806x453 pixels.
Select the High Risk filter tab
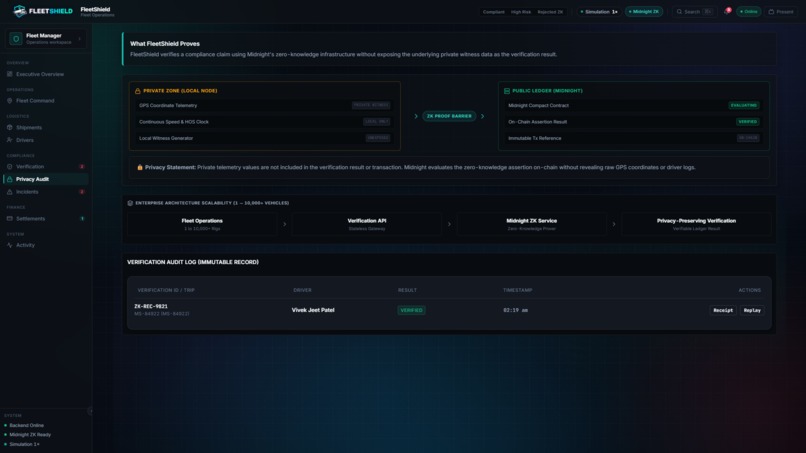coord(521,12)
